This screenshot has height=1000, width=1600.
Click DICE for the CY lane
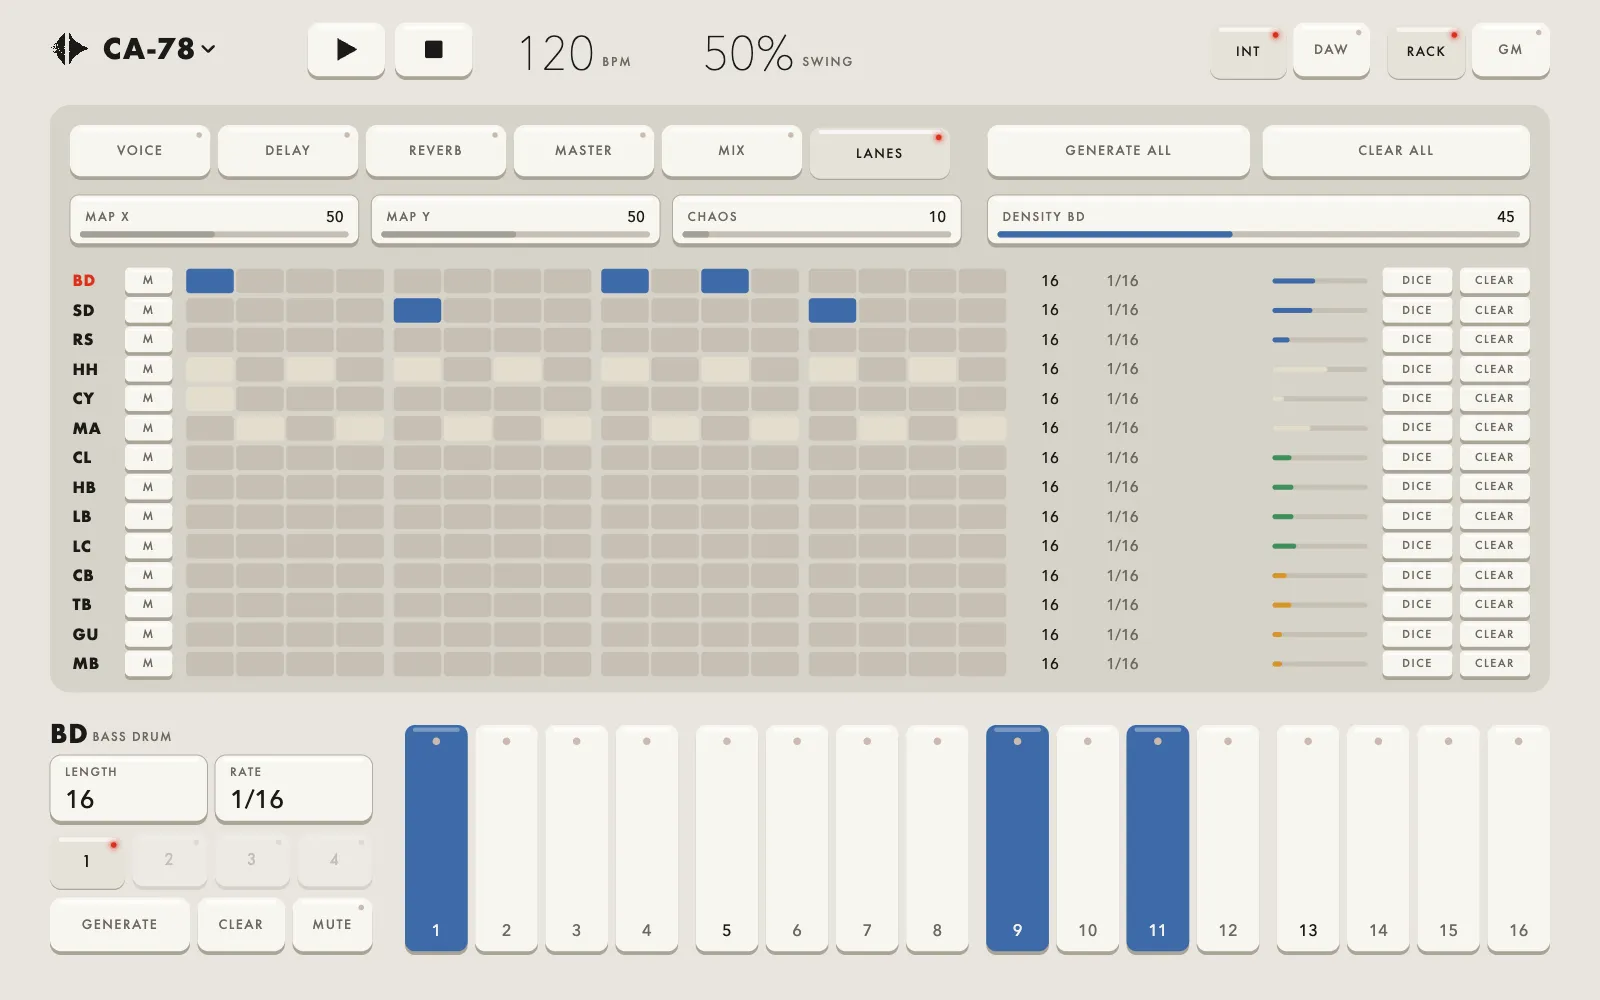1417,398
